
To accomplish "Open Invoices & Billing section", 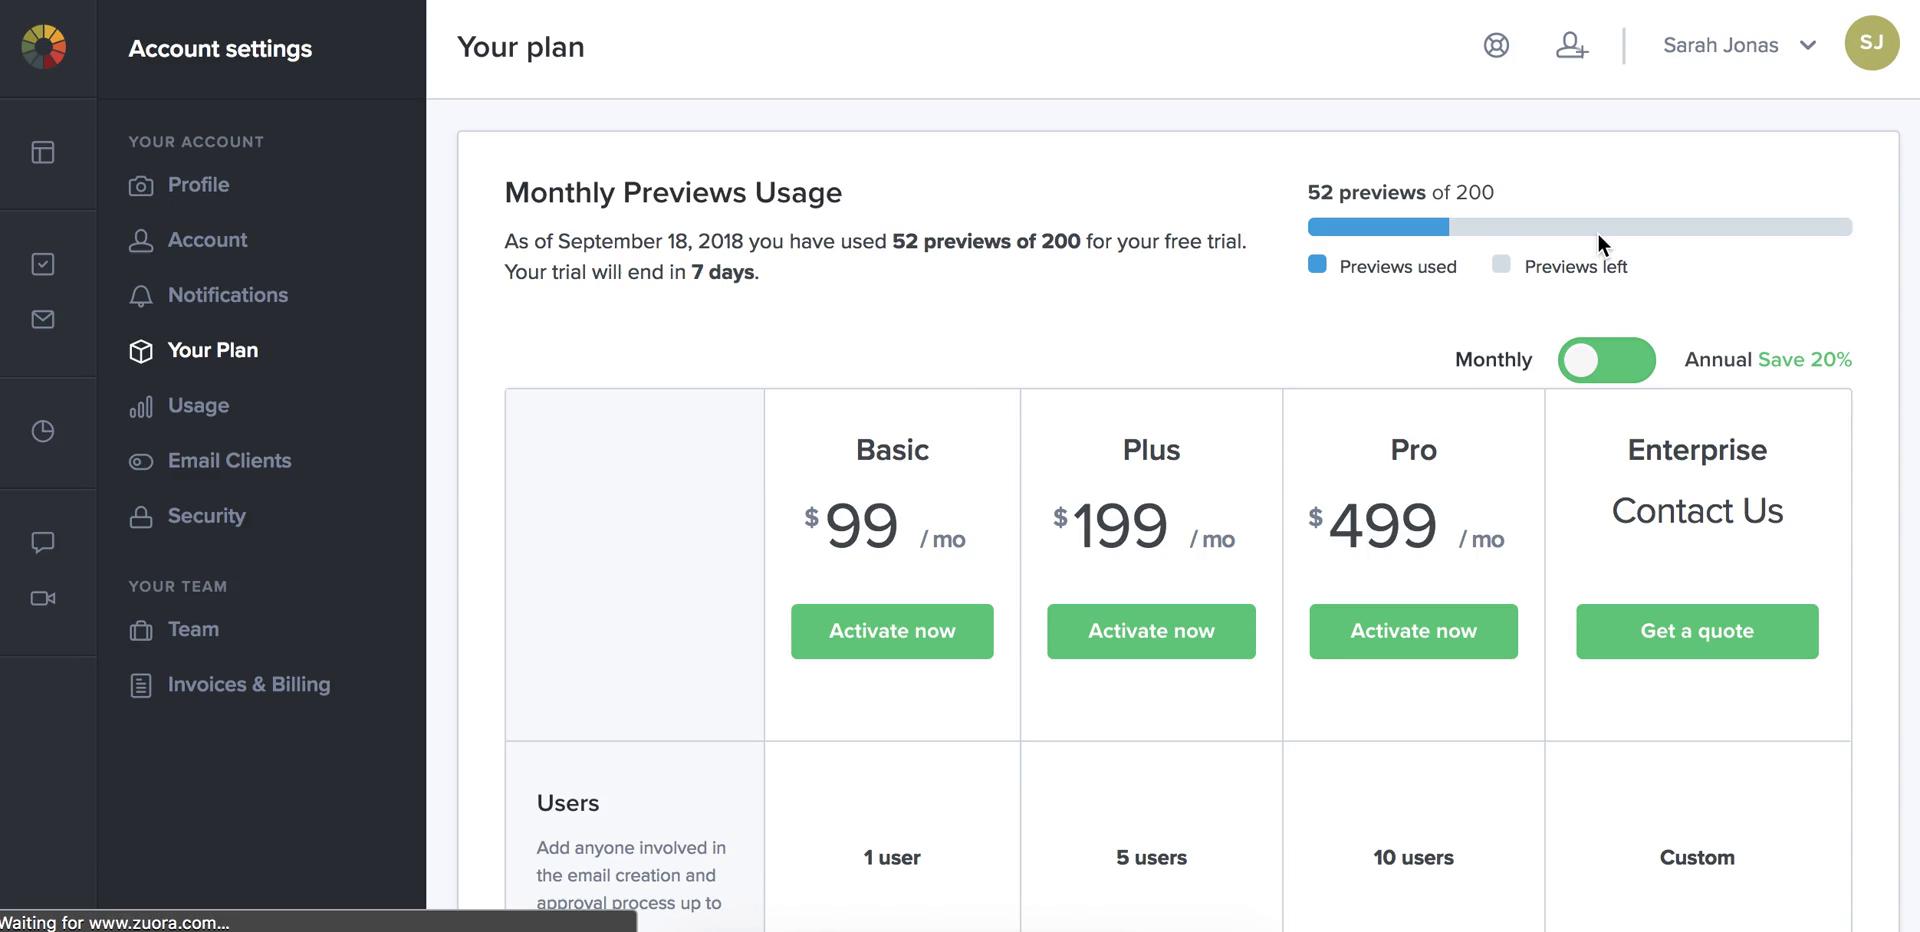I will (x=248, y=685).
